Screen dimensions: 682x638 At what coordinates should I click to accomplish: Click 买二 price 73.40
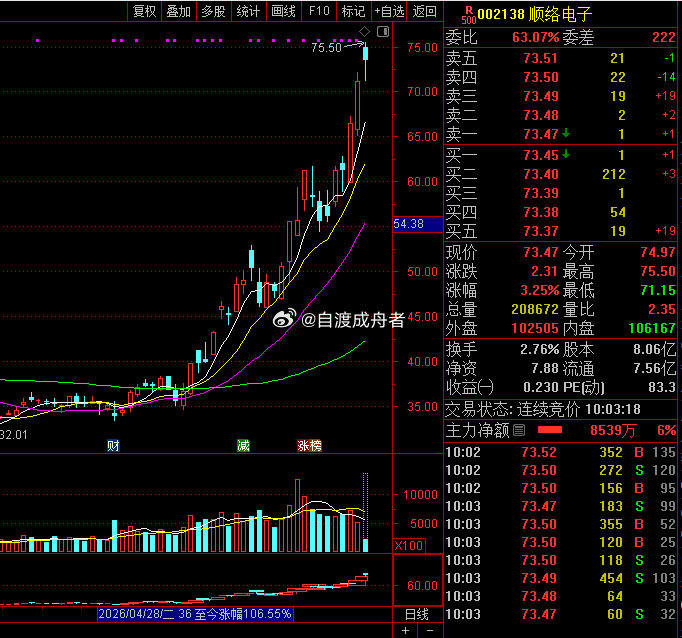(x=541, y=174)
